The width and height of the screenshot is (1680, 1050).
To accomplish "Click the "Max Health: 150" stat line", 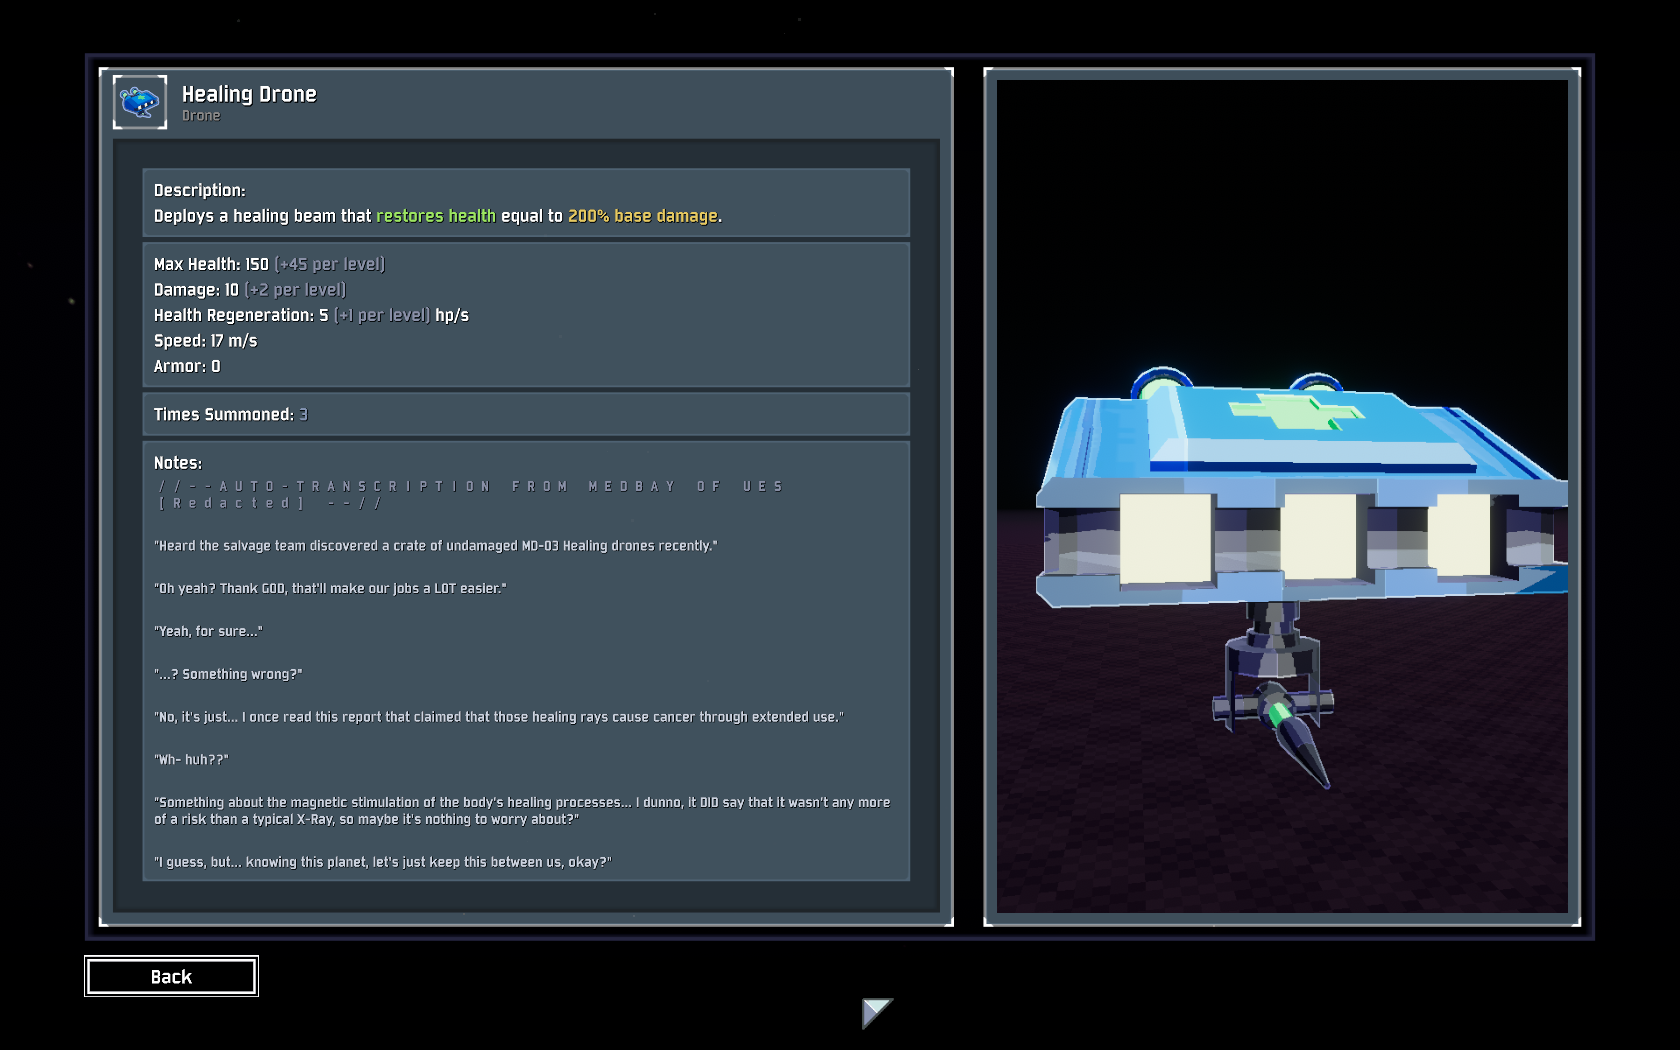I will 269,264.
